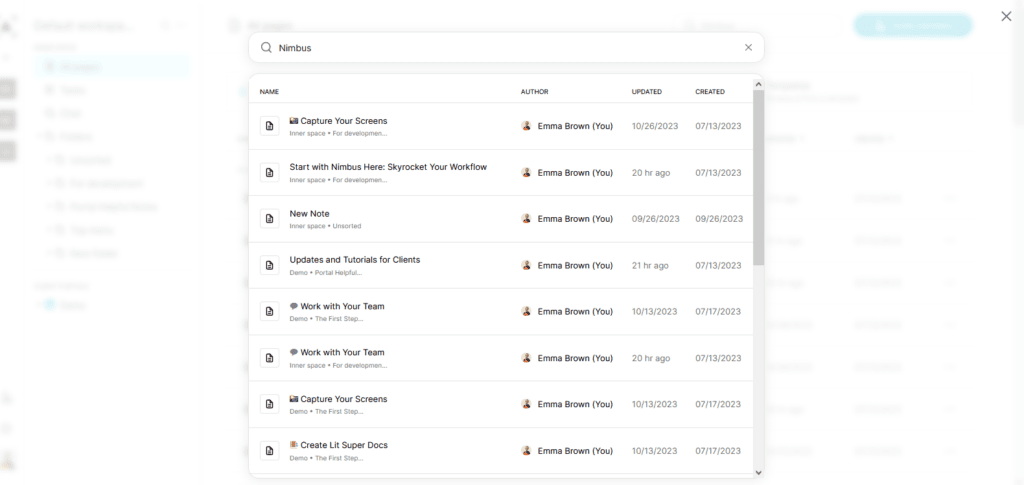The height and width of the screenshot is (485, 1024).
Task: Click the magnifier icon in search bar
Action: [x=267, y=47]
